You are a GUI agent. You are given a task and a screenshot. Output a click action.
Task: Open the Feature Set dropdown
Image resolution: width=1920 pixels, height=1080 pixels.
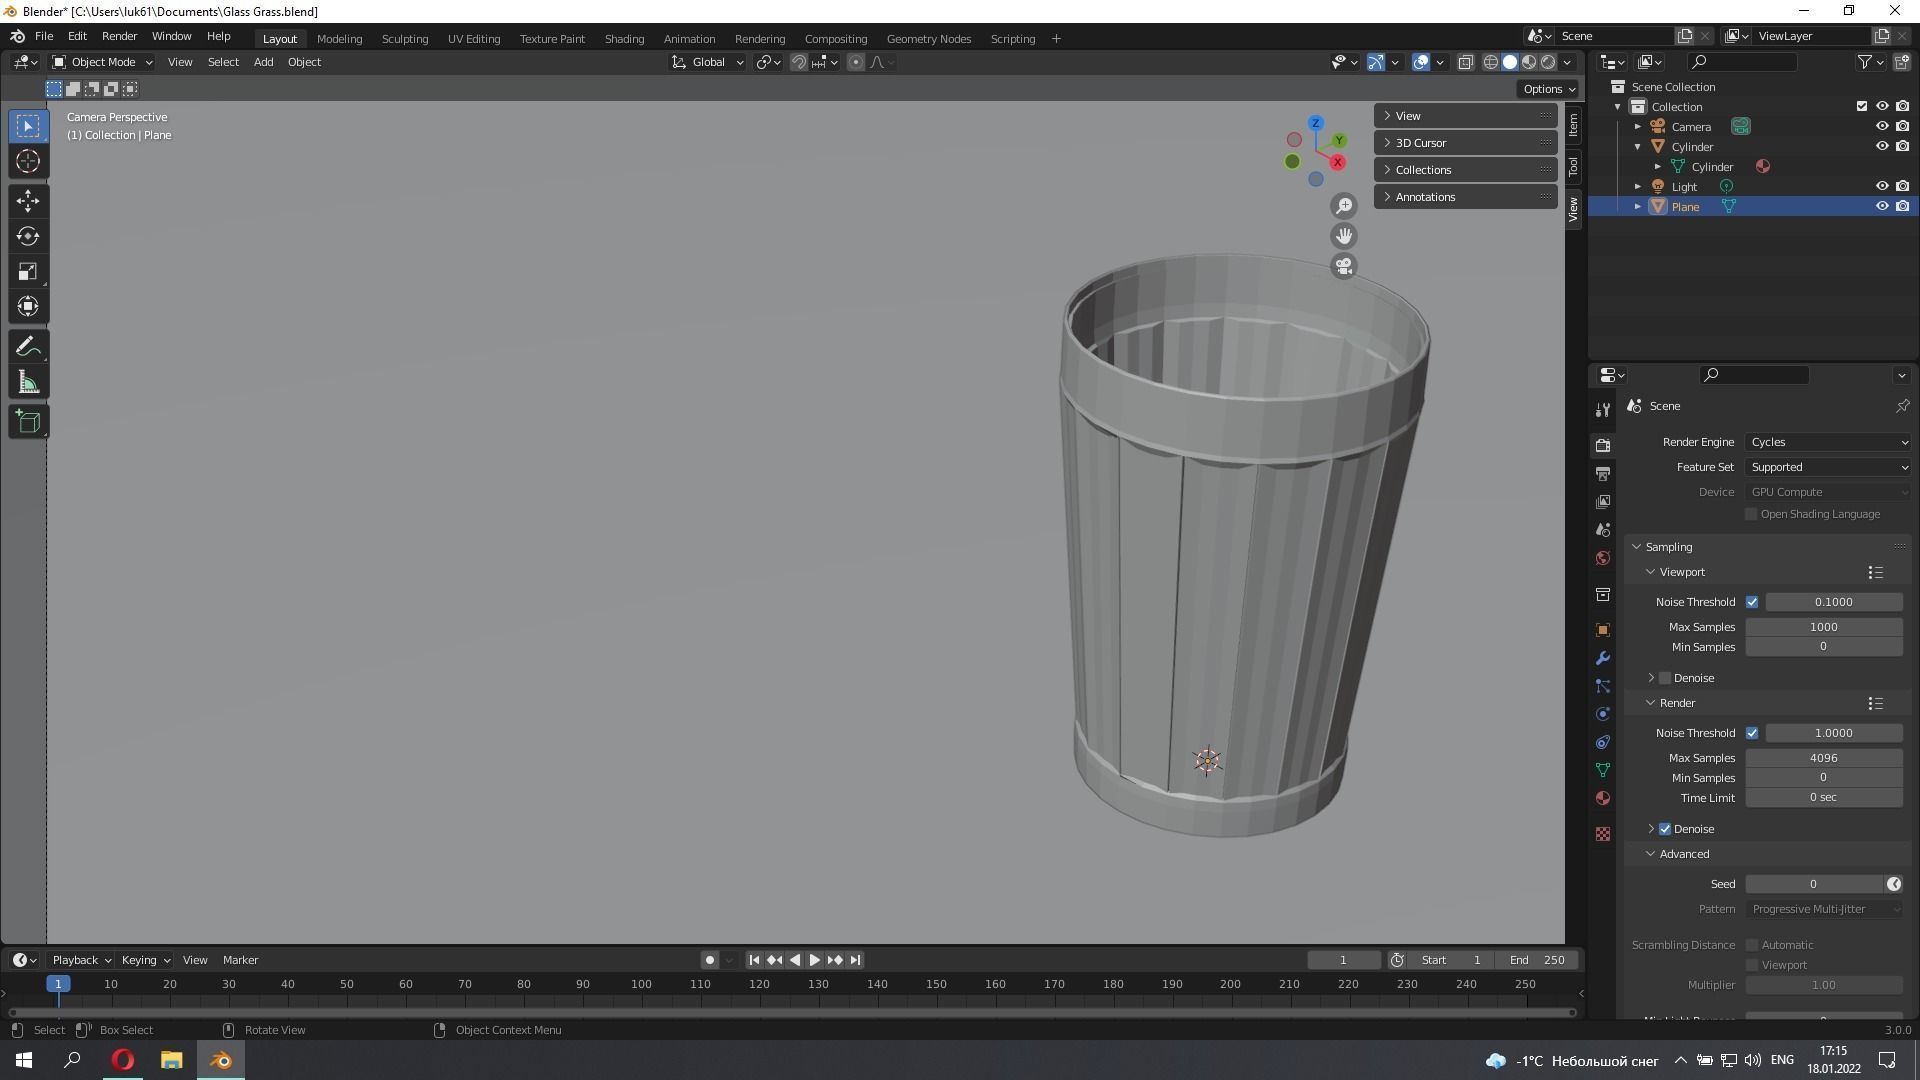1828,467
